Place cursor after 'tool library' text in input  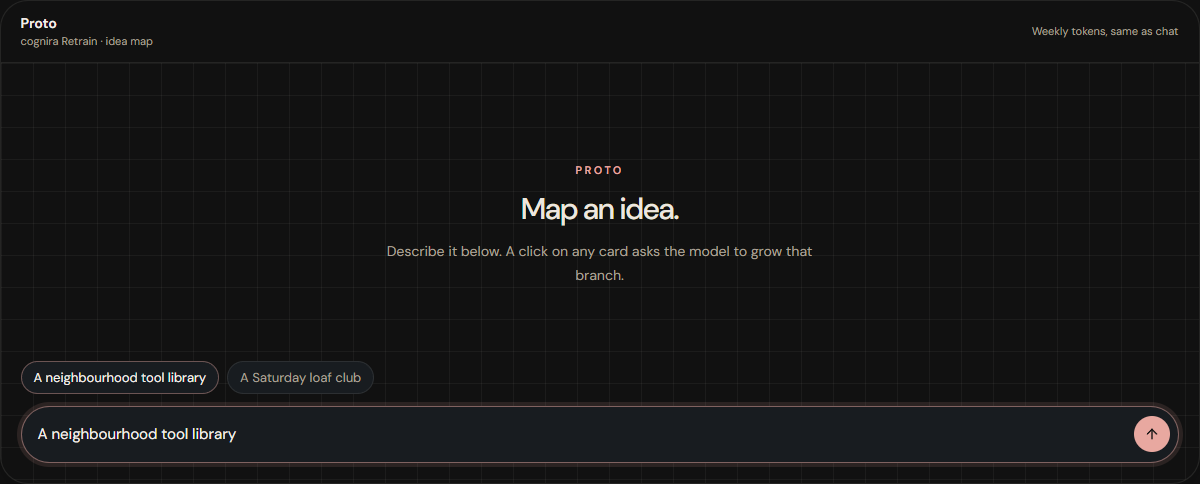(237, 434)
